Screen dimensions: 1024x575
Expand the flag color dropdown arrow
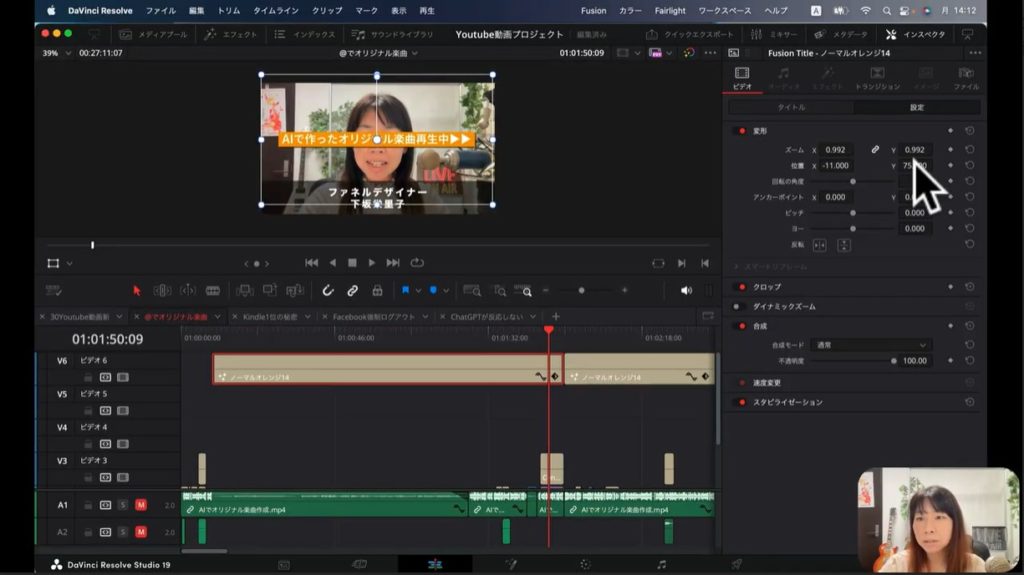419,290
